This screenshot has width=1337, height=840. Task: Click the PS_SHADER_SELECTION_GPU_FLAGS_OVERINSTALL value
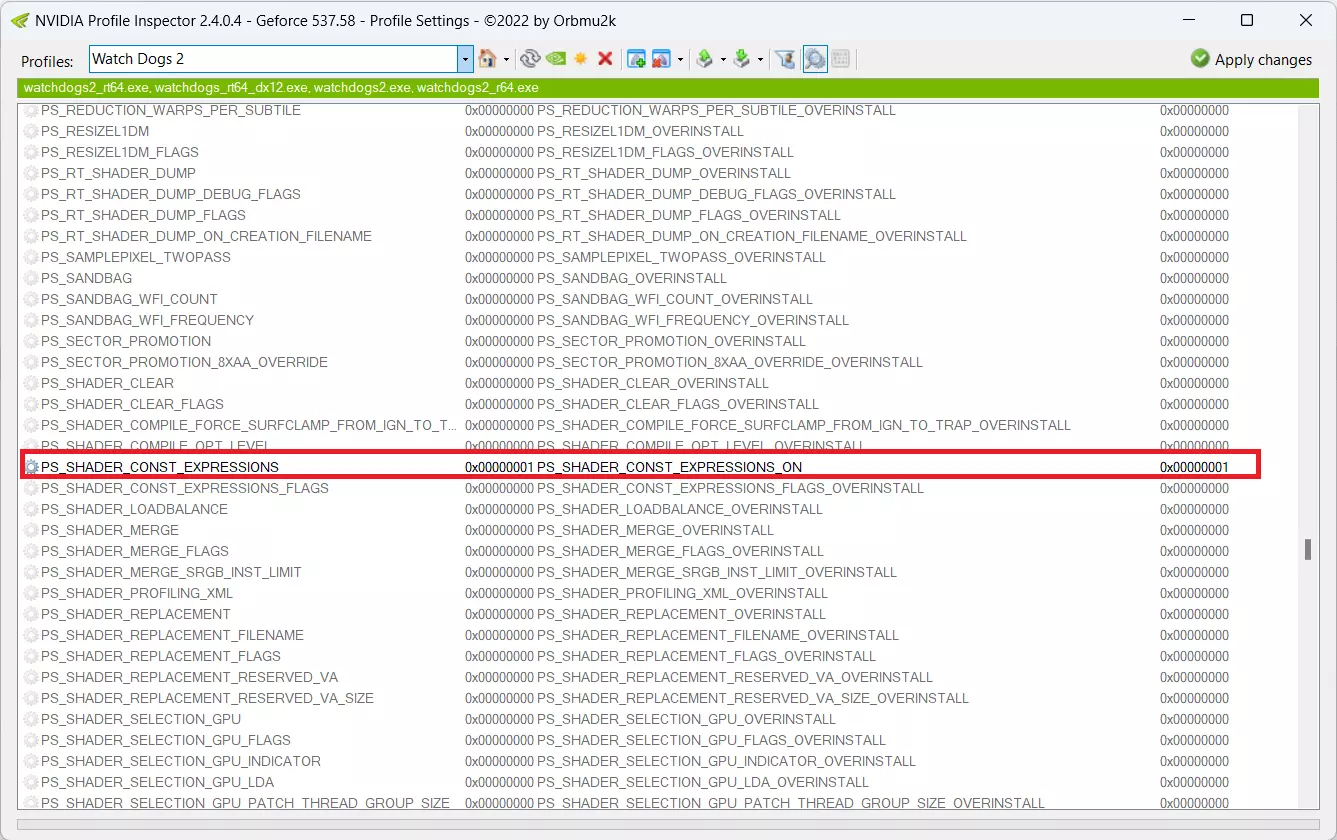tap(711, 740)
